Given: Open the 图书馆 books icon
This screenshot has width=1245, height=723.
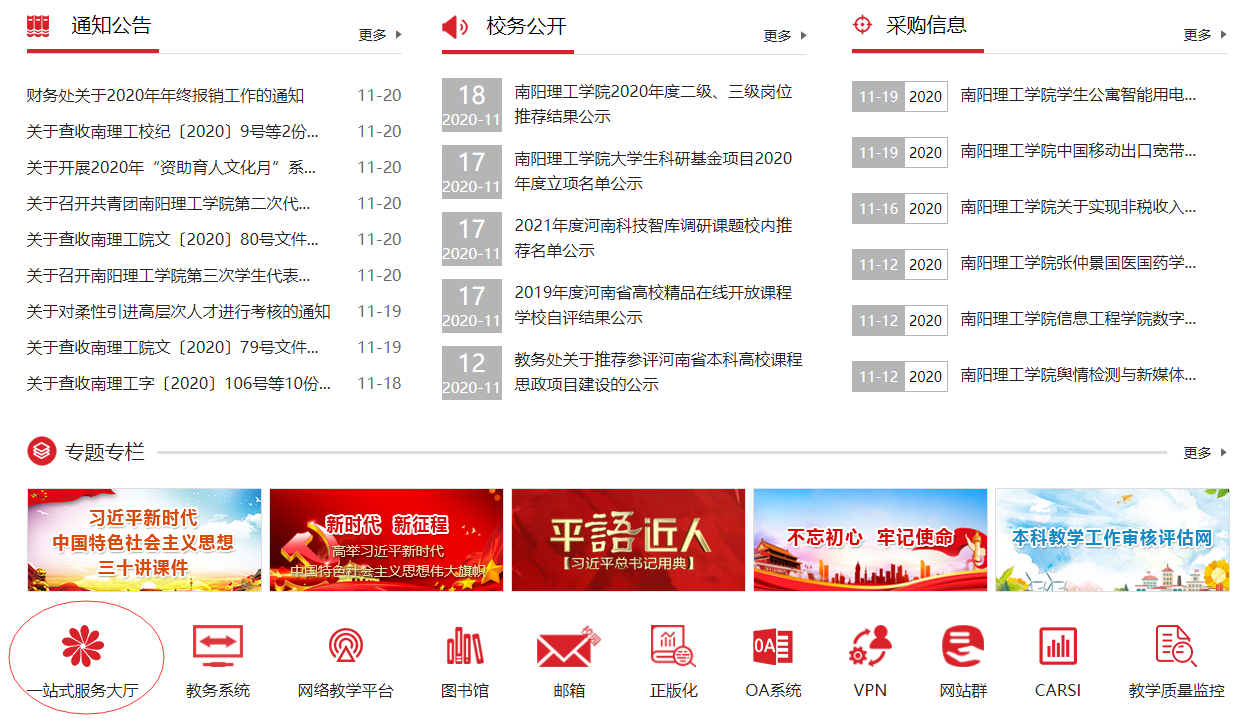Looking at the screenshot, I should click(464, 647).
